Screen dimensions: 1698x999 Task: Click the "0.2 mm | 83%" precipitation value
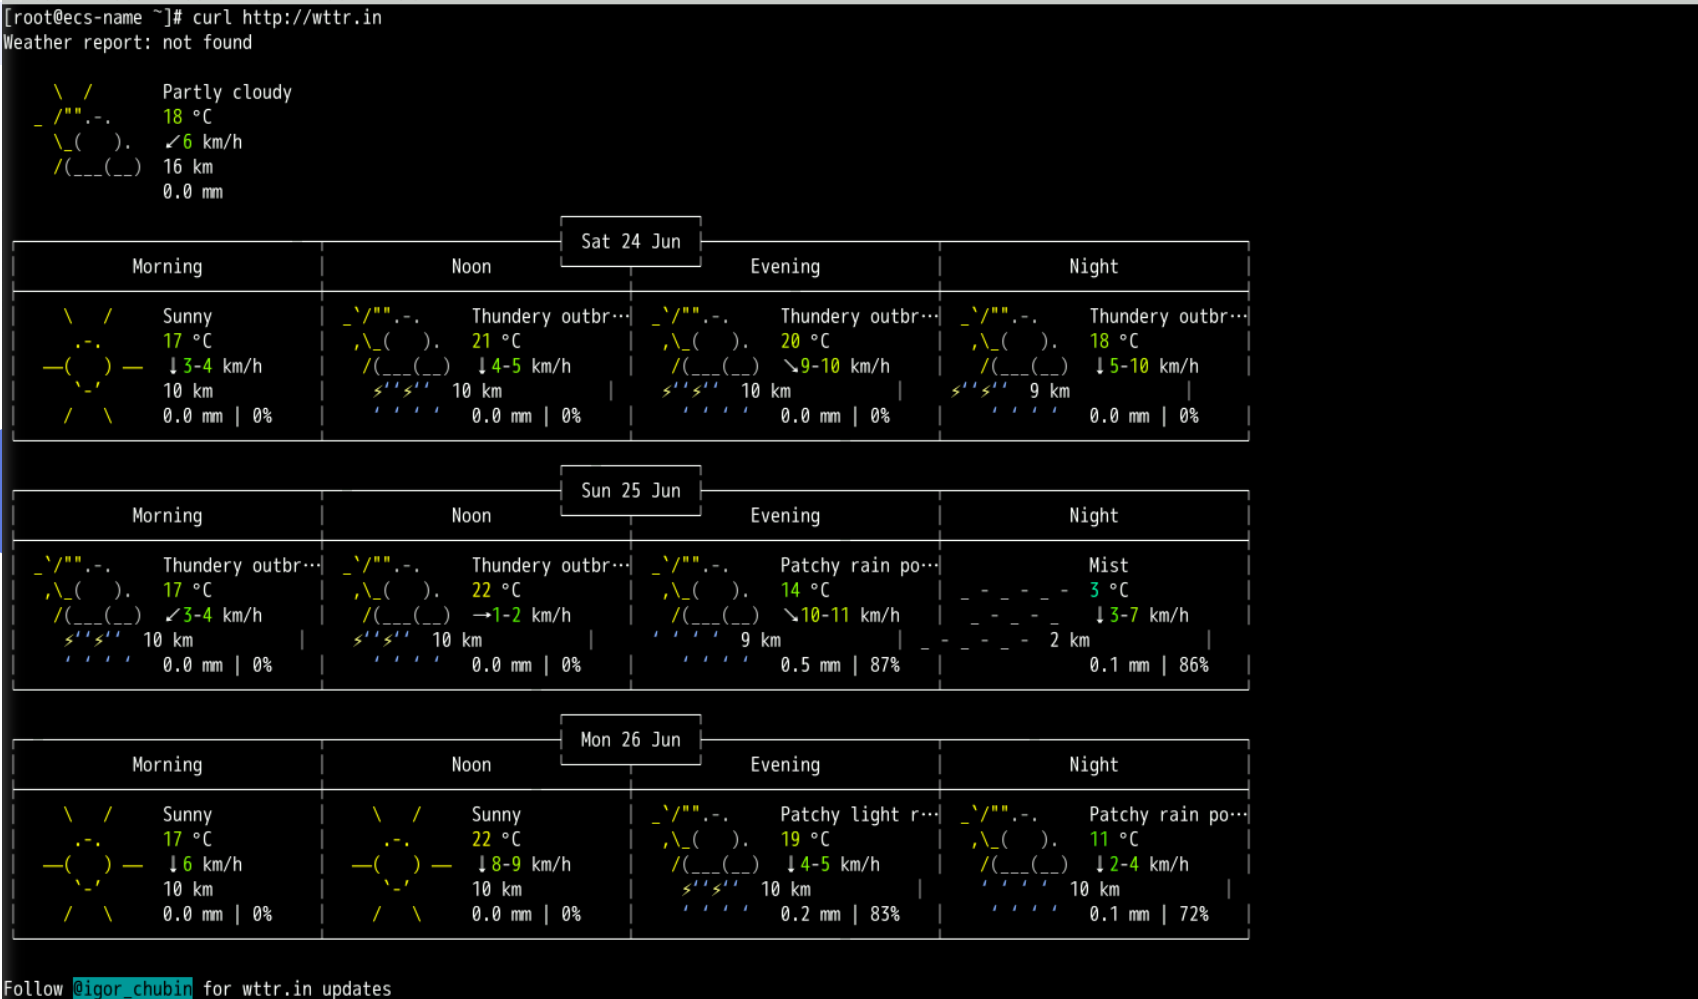840,914
